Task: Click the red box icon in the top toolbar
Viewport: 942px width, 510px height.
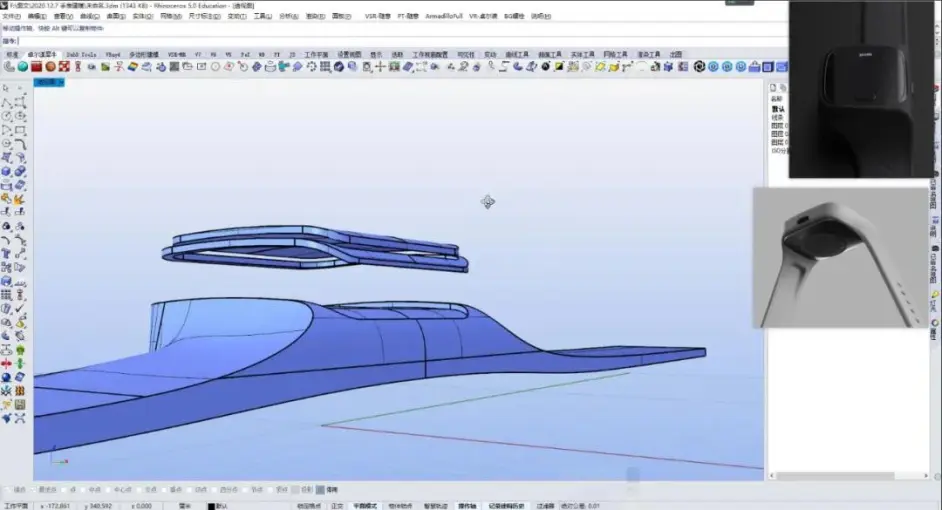Action: tap(37, 67)
